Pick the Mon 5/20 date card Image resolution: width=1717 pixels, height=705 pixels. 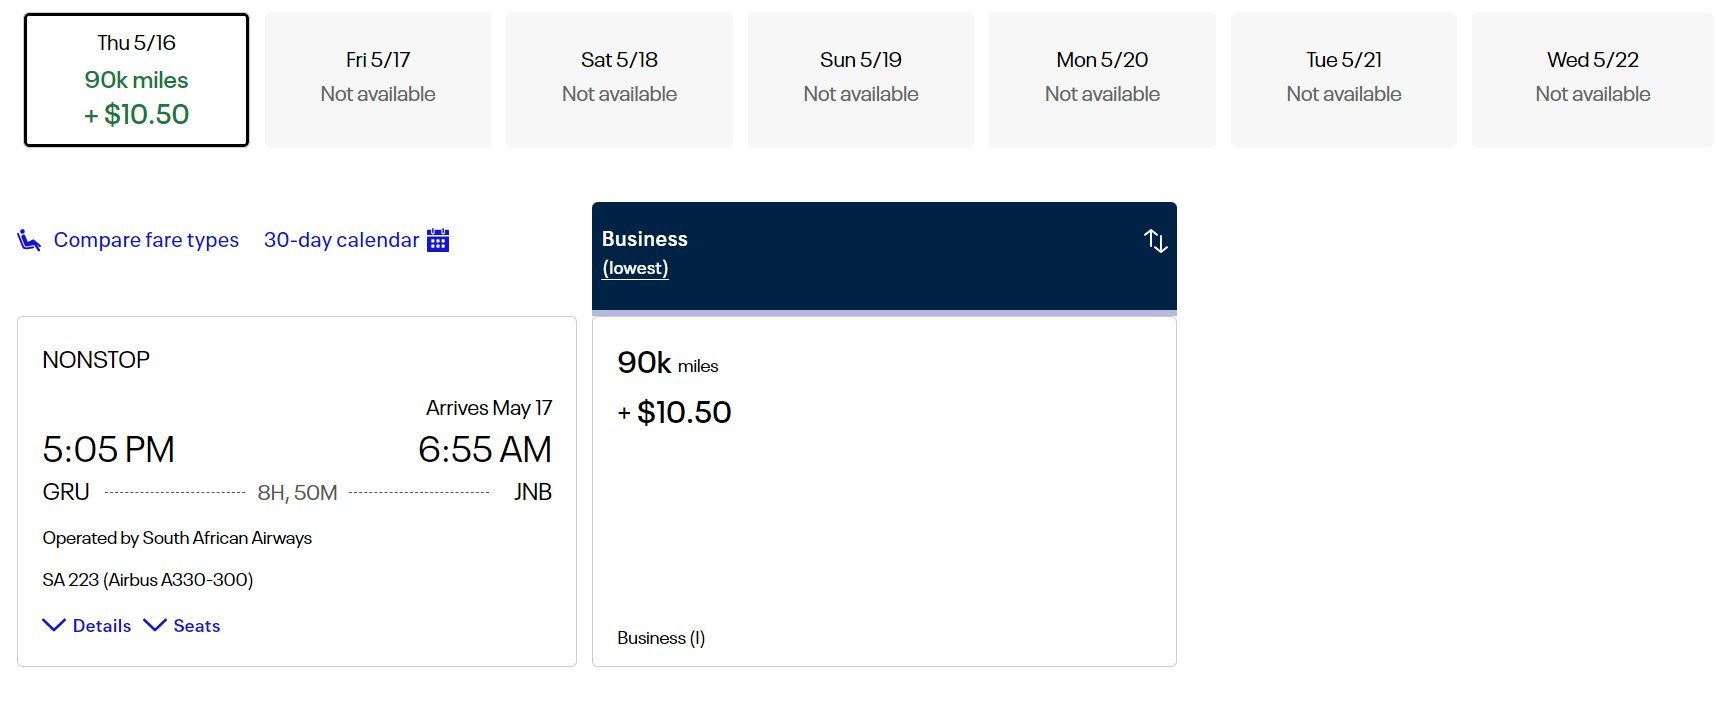1102,80
